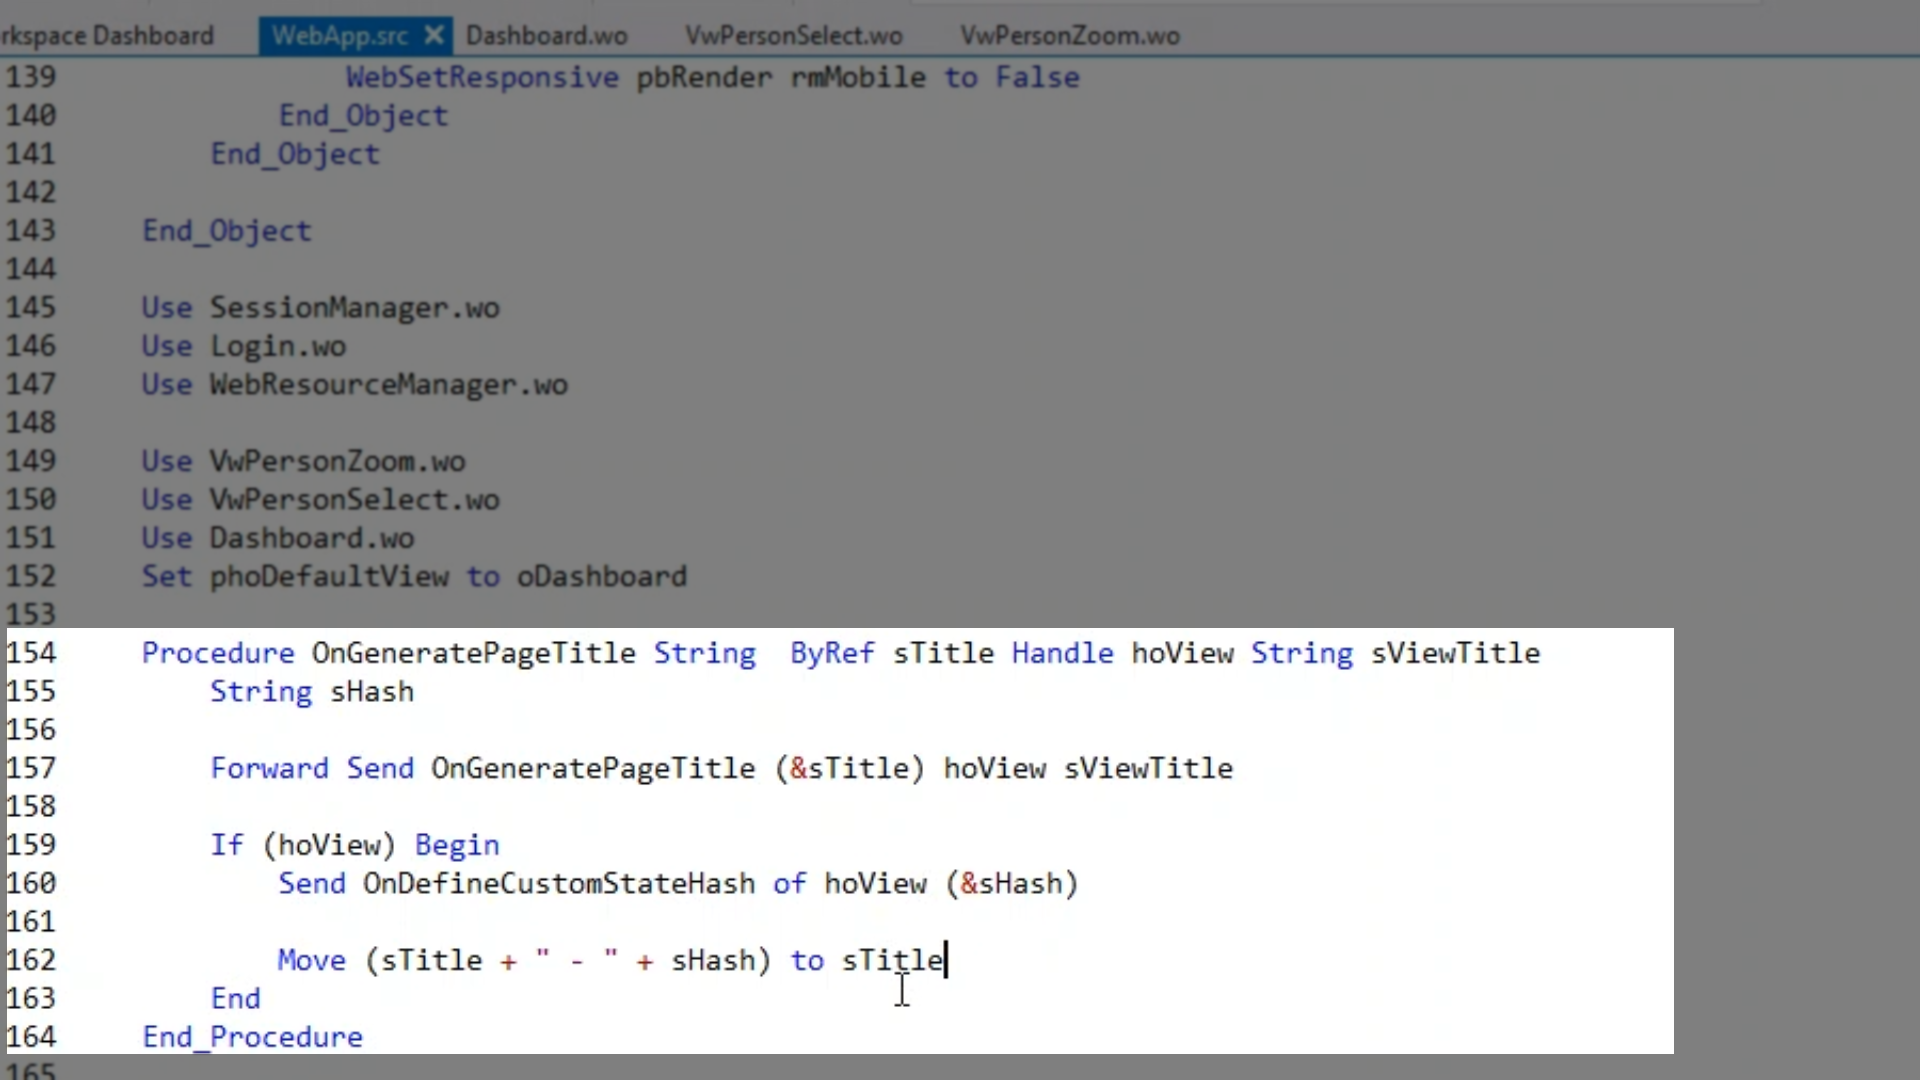Click sHash variable declaration on line 155

point(371,692)
